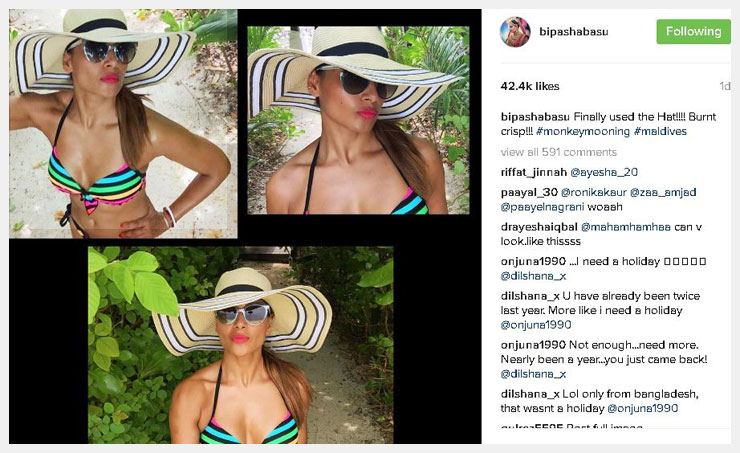The image size is (740, 453).
Task: Open the drayeshaiqbal commenter profile
Action: pyautogui.click(x=539, y=227)
